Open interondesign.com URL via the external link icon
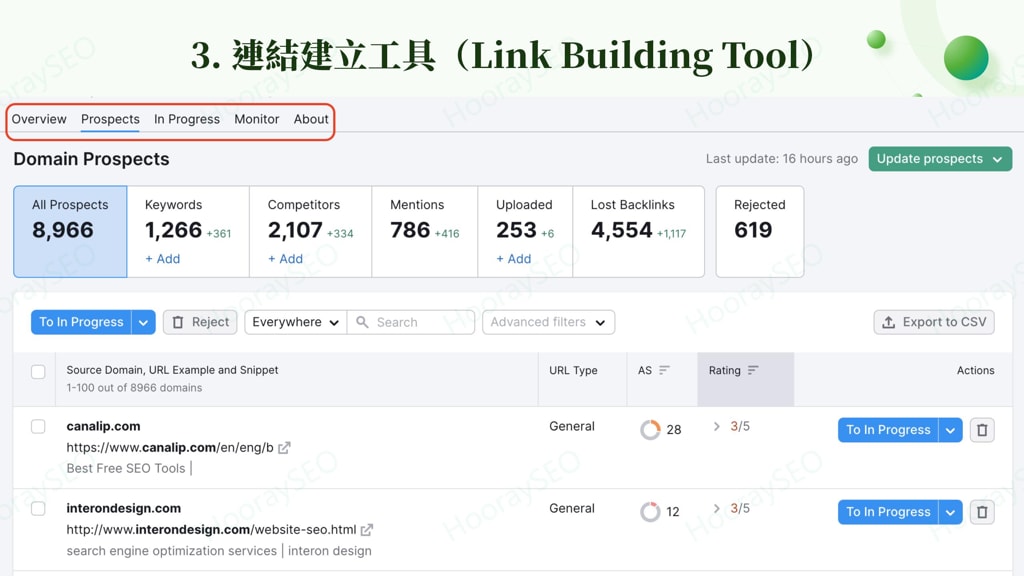This screenshot has width=1024, height=576. 366,530
